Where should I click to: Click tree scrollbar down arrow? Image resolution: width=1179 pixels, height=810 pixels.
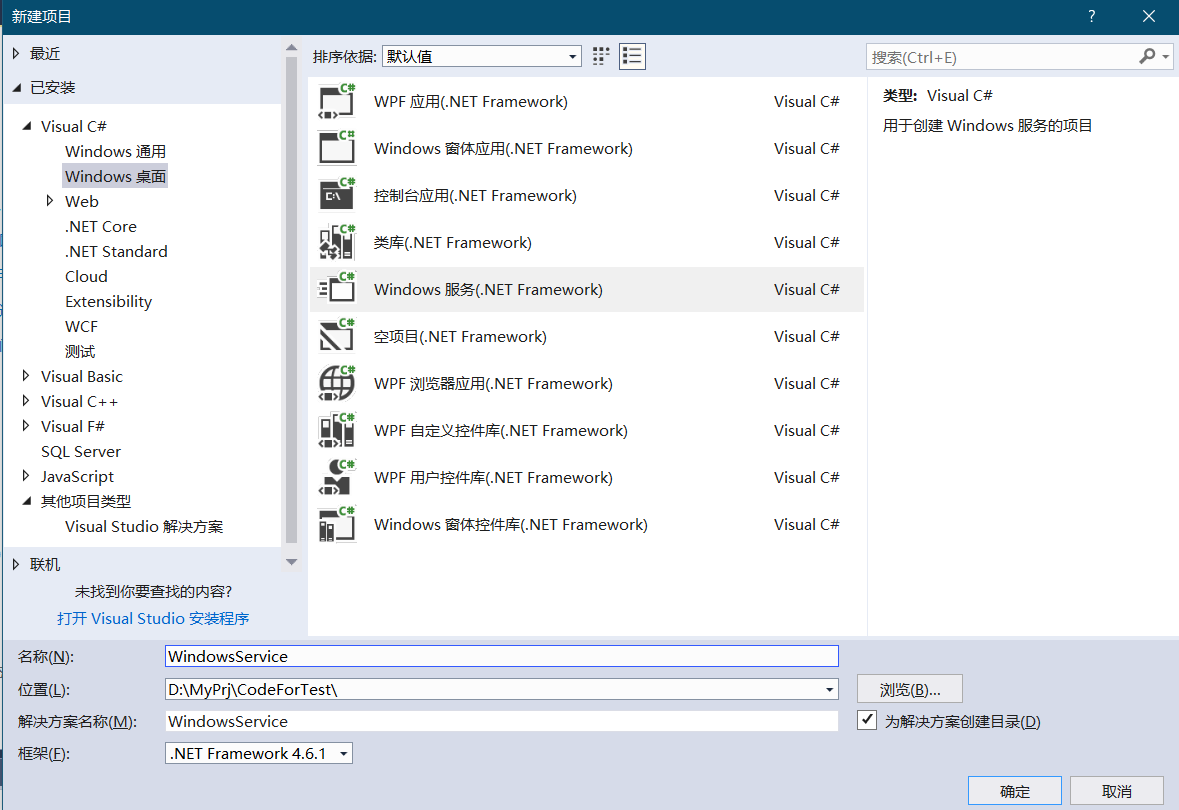[x=292, y=562]
